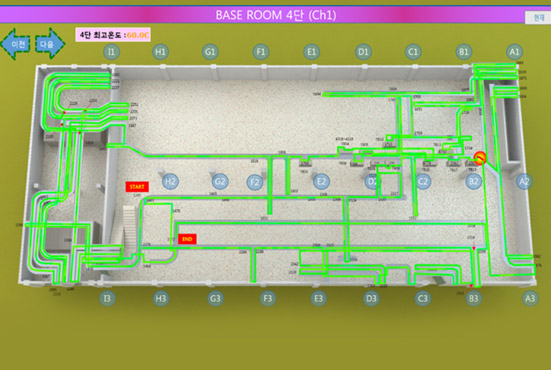The width and height of the screenshot is (551, 370).
Task: Click the red START label
Action: [137, 187]
